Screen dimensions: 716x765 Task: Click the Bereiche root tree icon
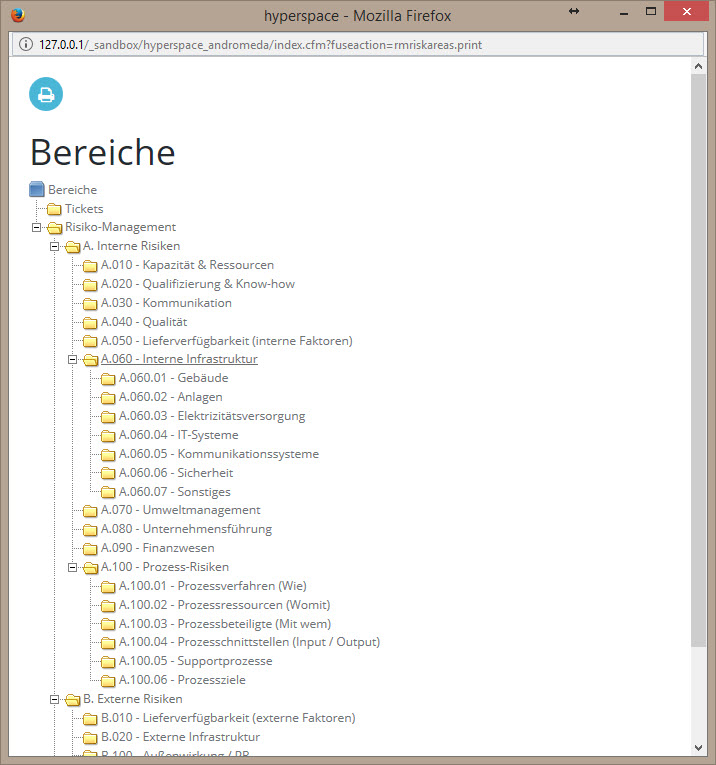(x=37, y=190)
